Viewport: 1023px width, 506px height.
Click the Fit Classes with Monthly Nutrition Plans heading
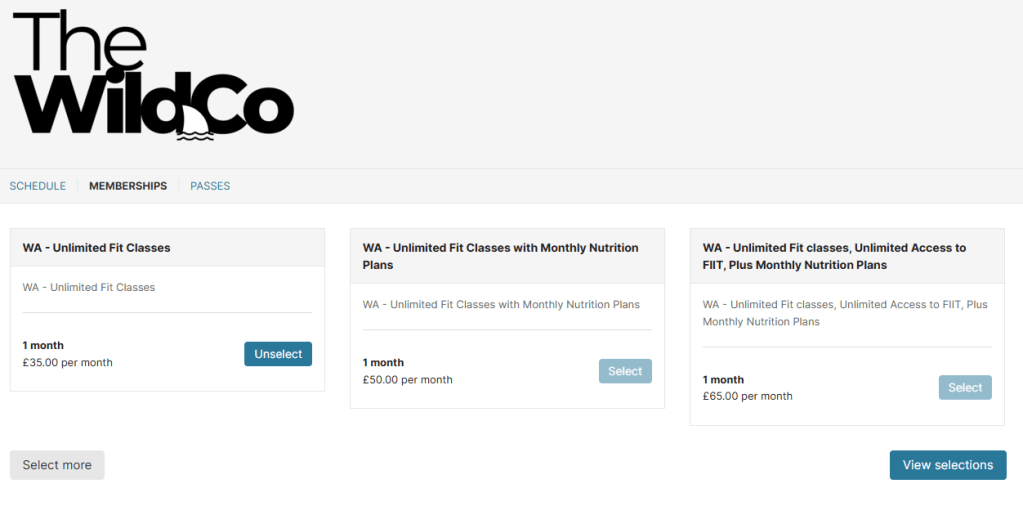[500, 256]
